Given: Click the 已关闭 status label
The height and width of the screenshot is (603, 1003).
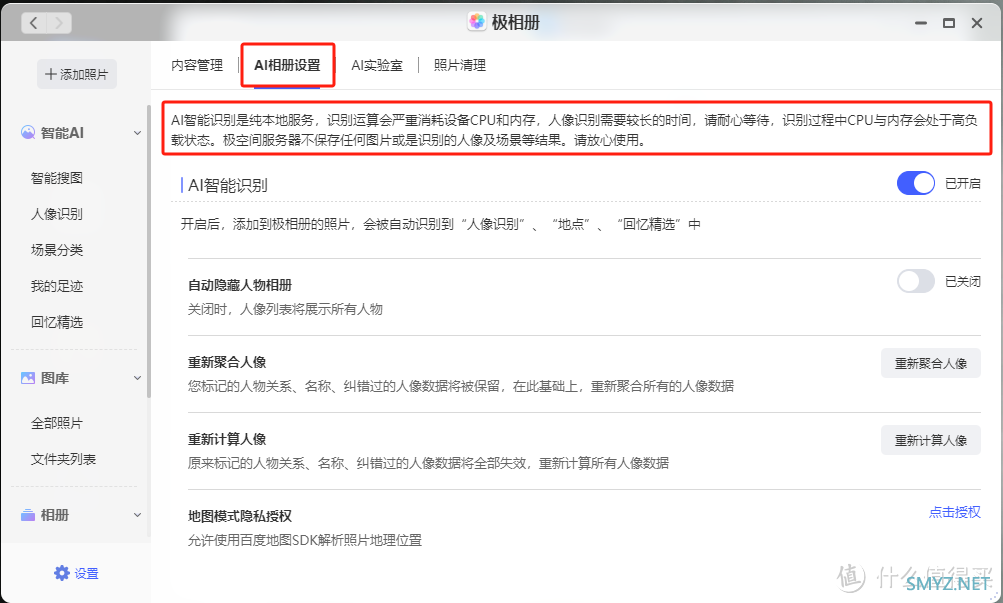Looking at the screenshot, I should [x=963, y=281].
